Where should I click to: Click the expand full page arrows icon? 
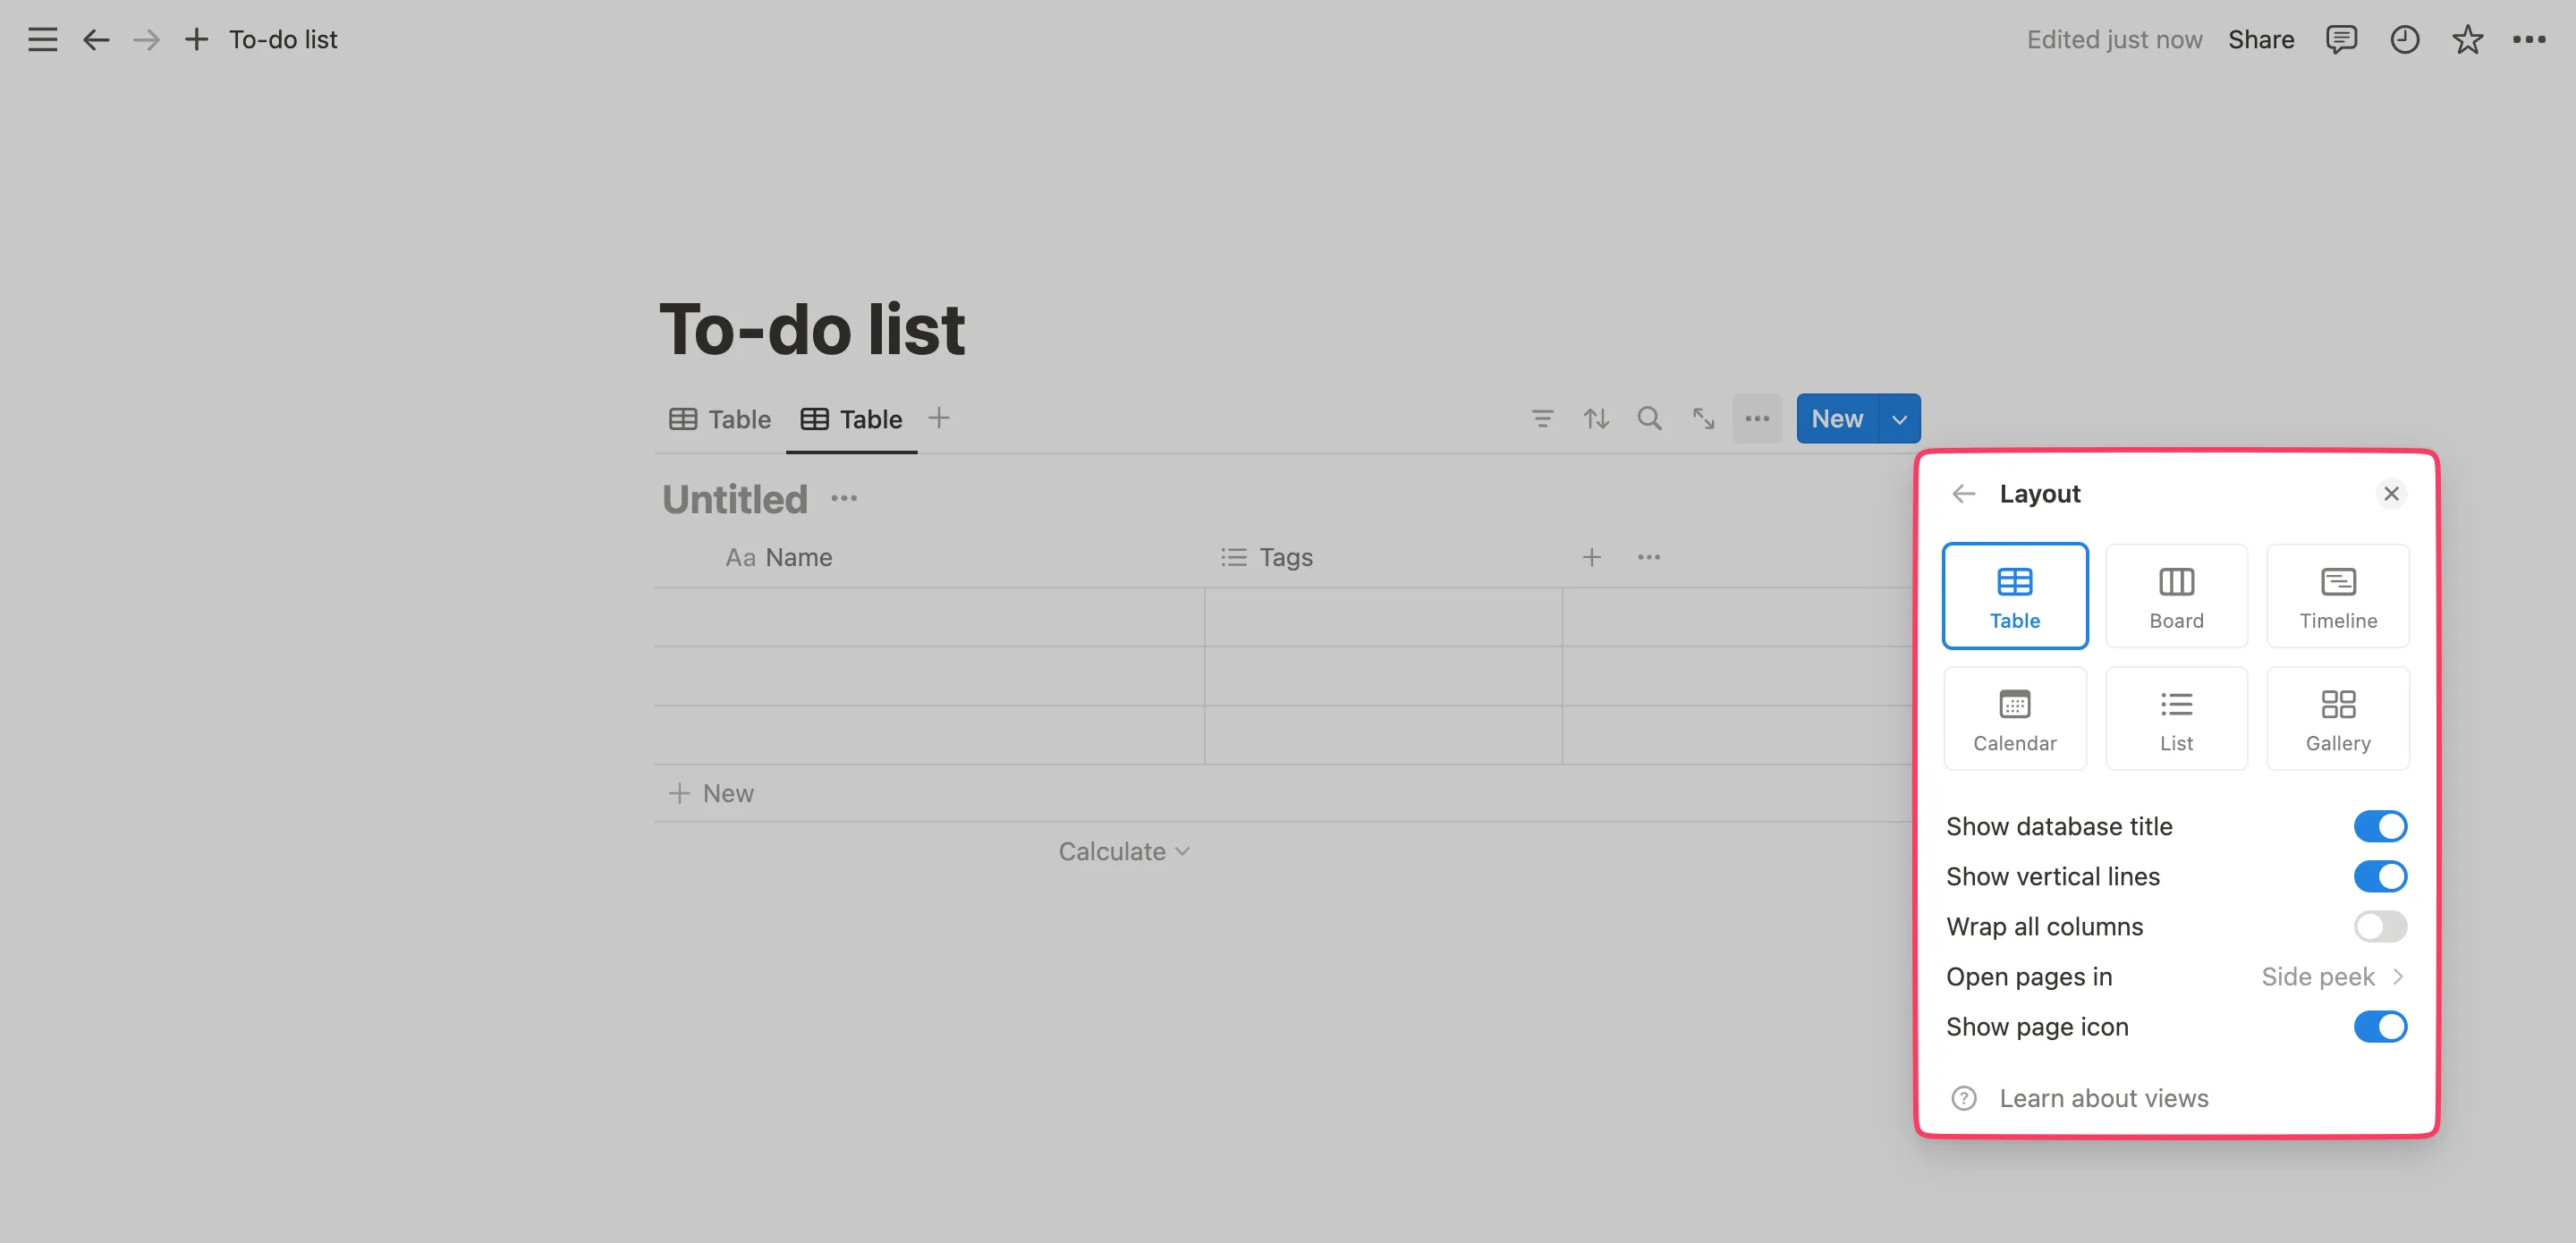click(x=1703, y=418)
